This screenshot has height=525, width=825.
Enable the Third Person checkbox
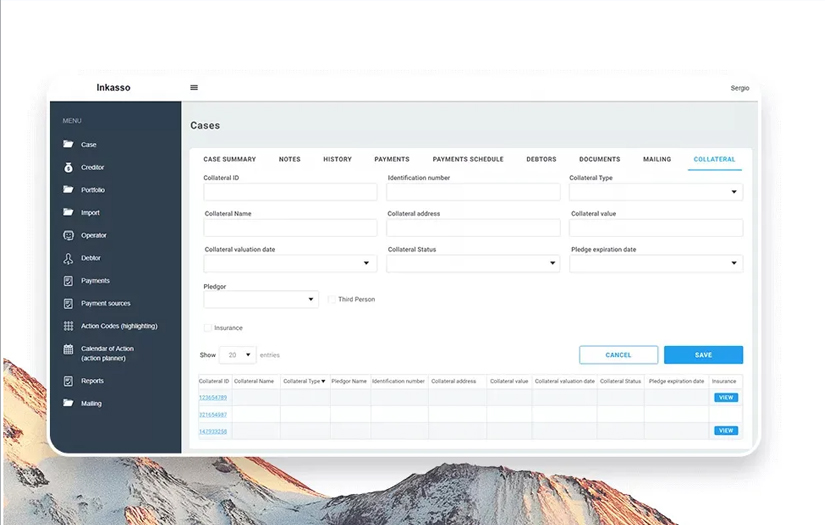pyautogui.click(x=332, y=299)
